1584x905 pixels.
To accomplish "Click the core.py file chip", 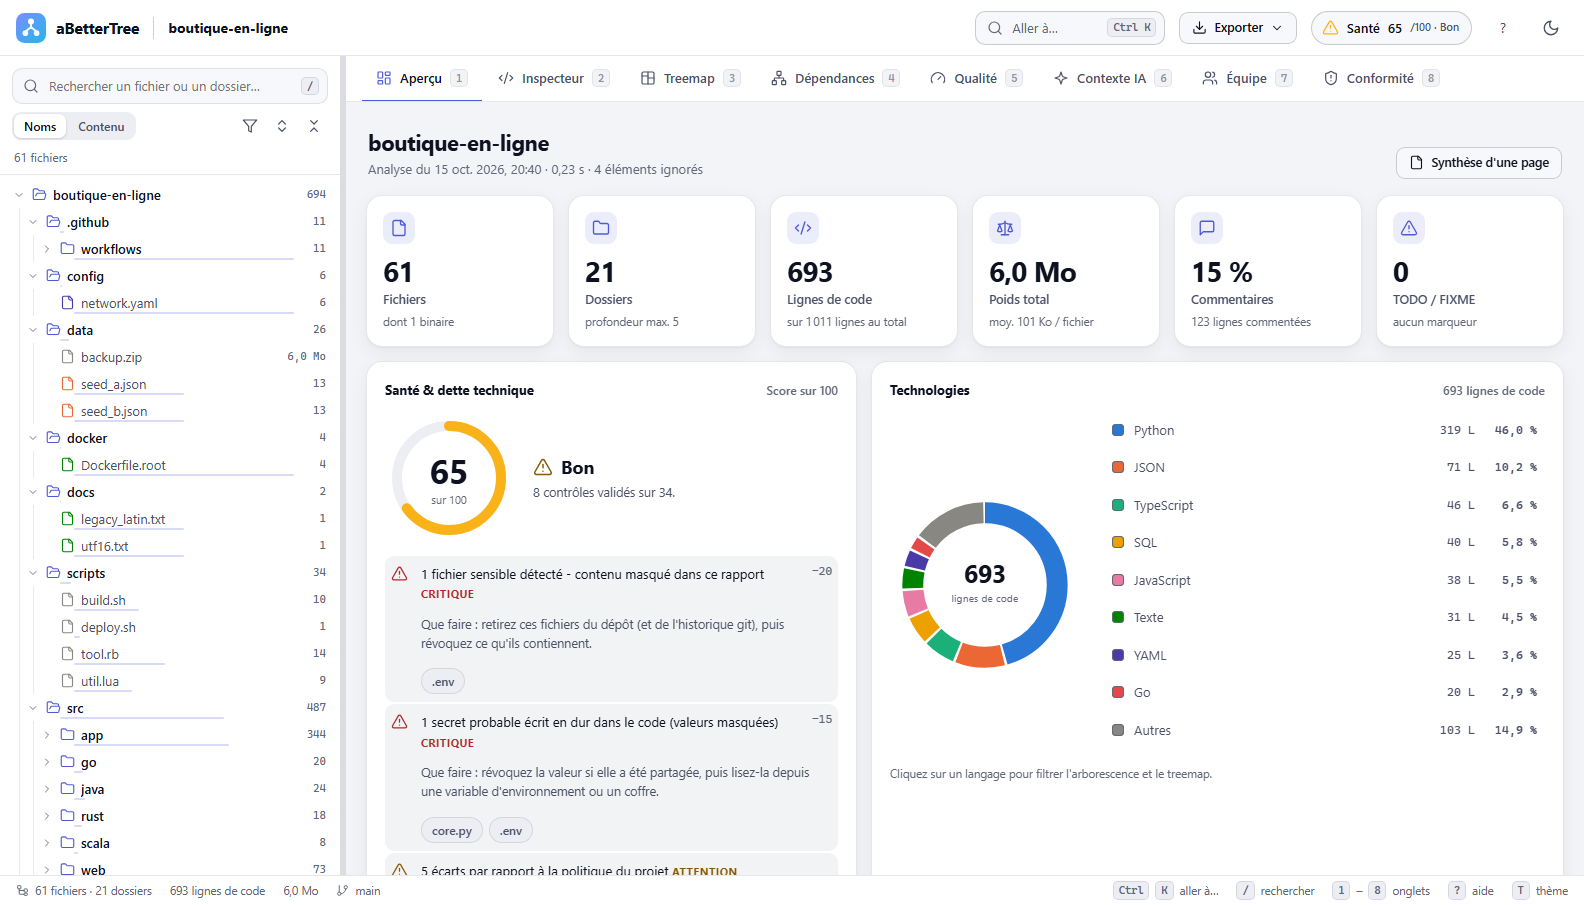I will 452,831.
